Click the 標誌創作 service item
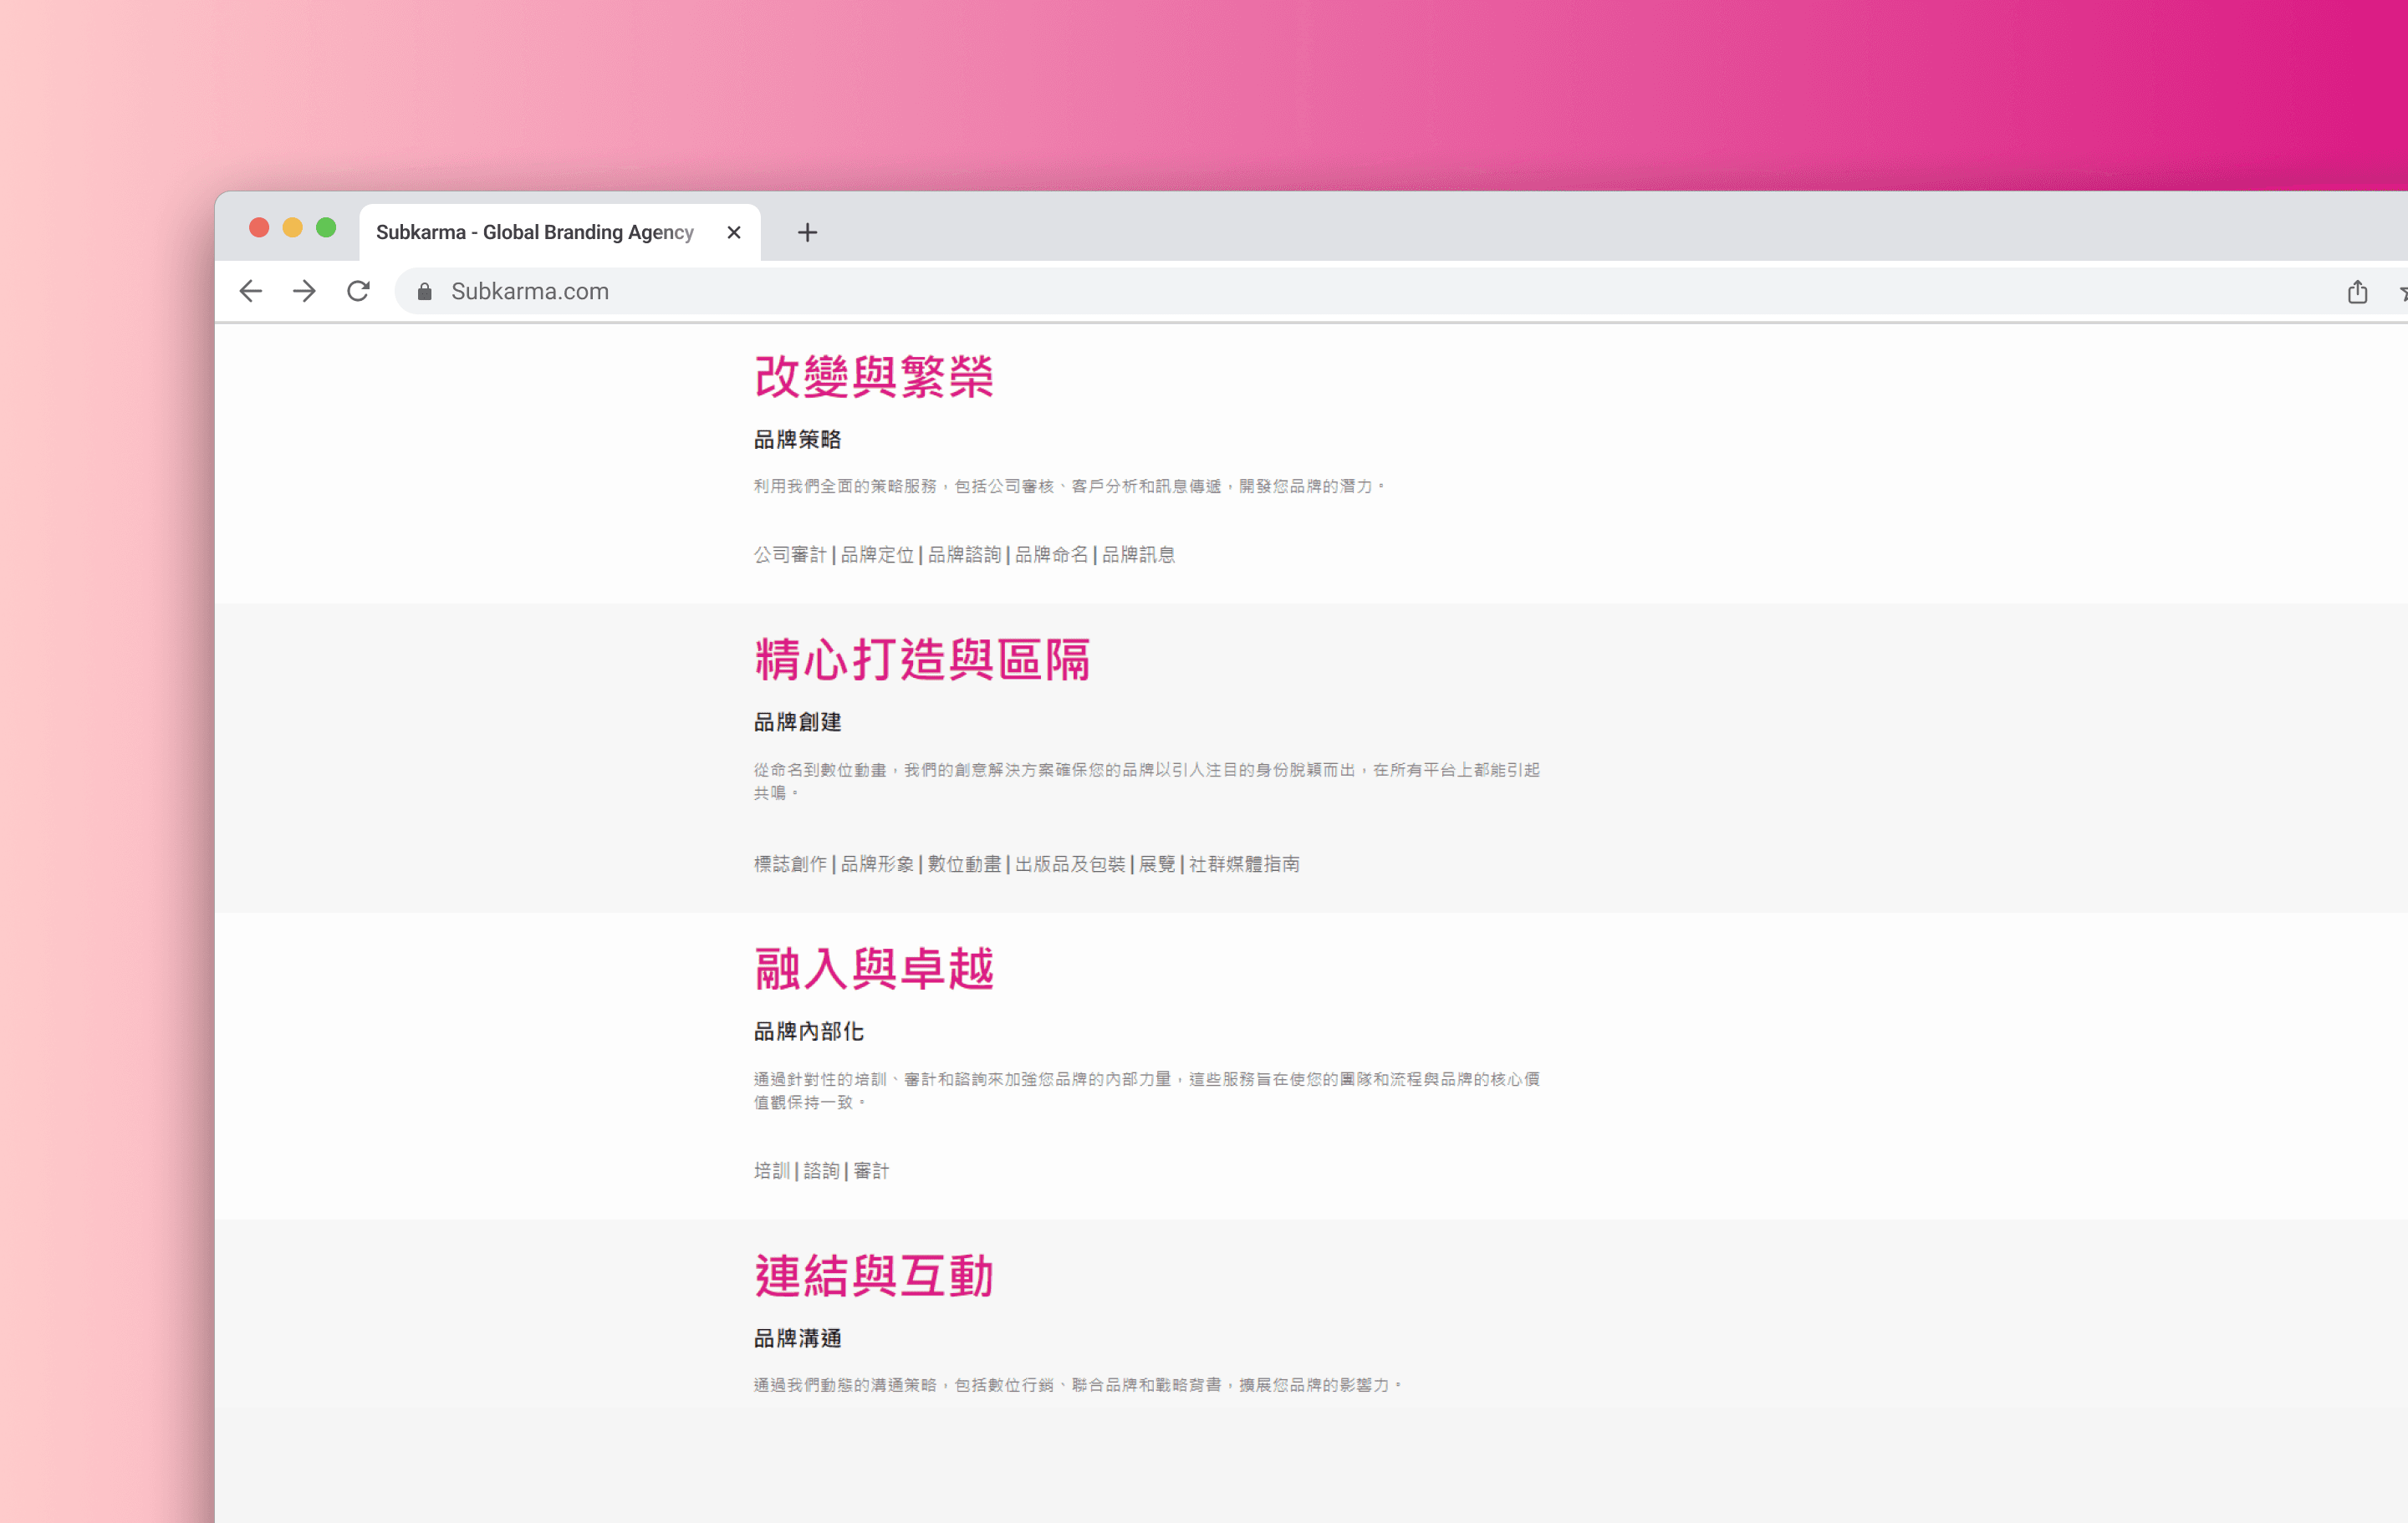Screen dimensions: 2408x1523 [x=790, y=864]
